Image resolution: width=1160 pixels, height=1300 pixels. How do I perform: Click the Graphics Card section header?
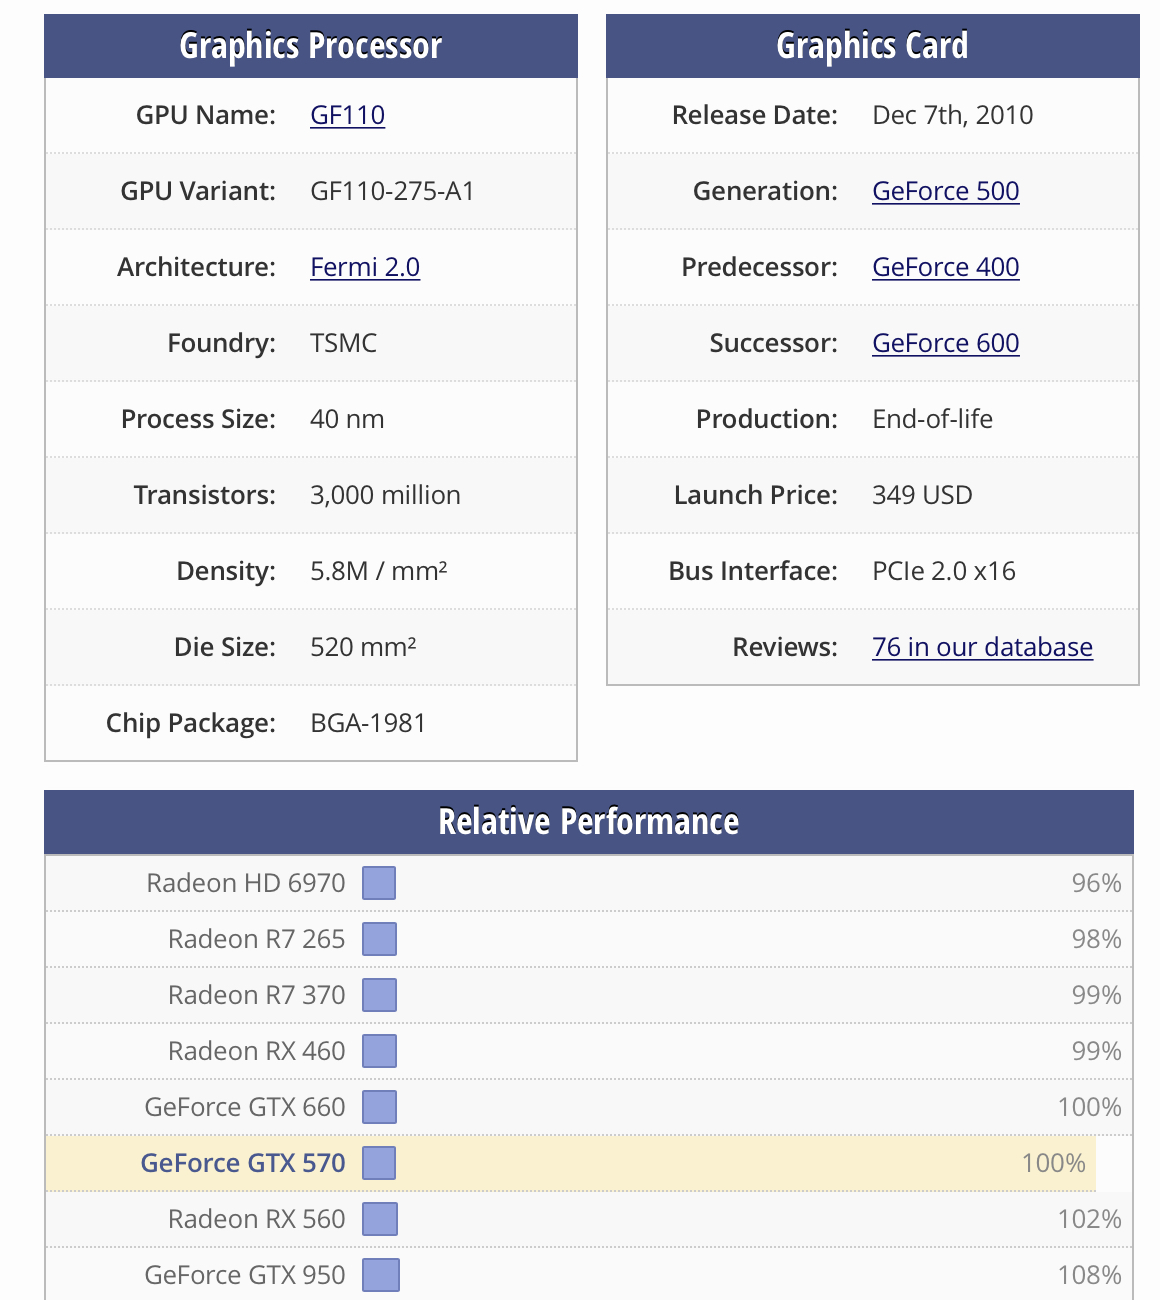873,46
